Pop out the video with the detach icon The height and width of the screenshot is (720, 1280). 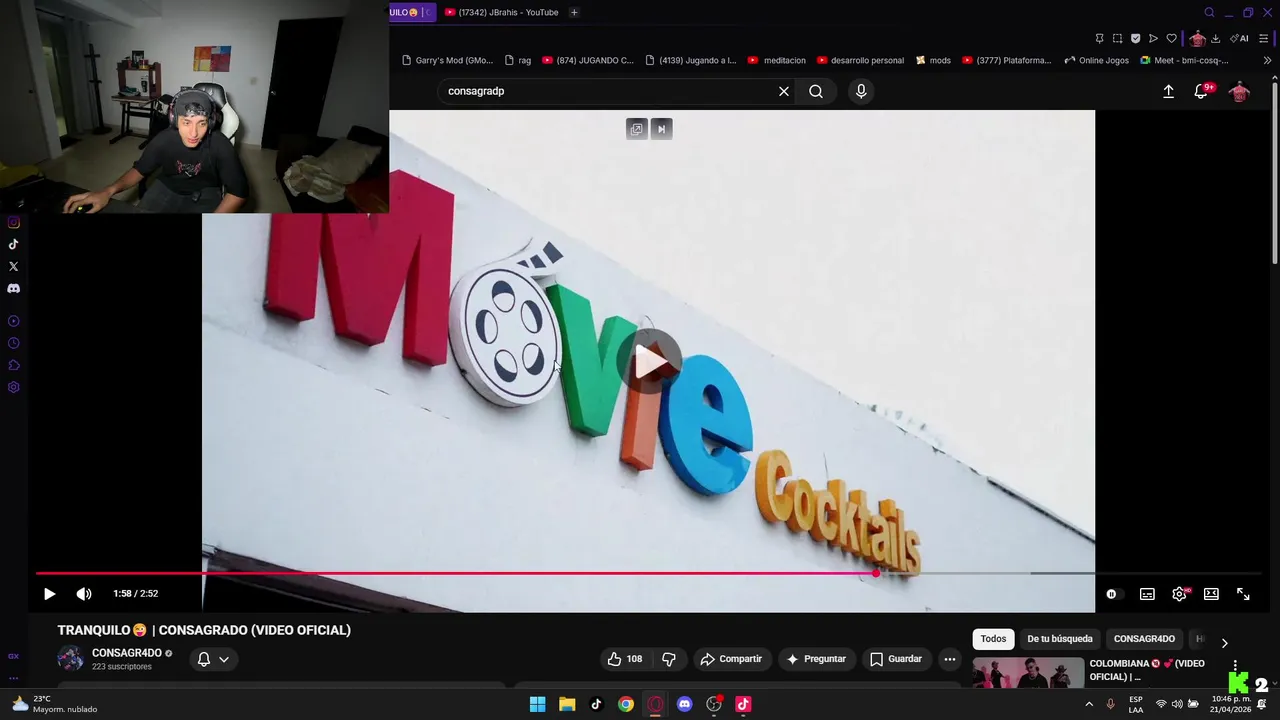pos(636,129)
